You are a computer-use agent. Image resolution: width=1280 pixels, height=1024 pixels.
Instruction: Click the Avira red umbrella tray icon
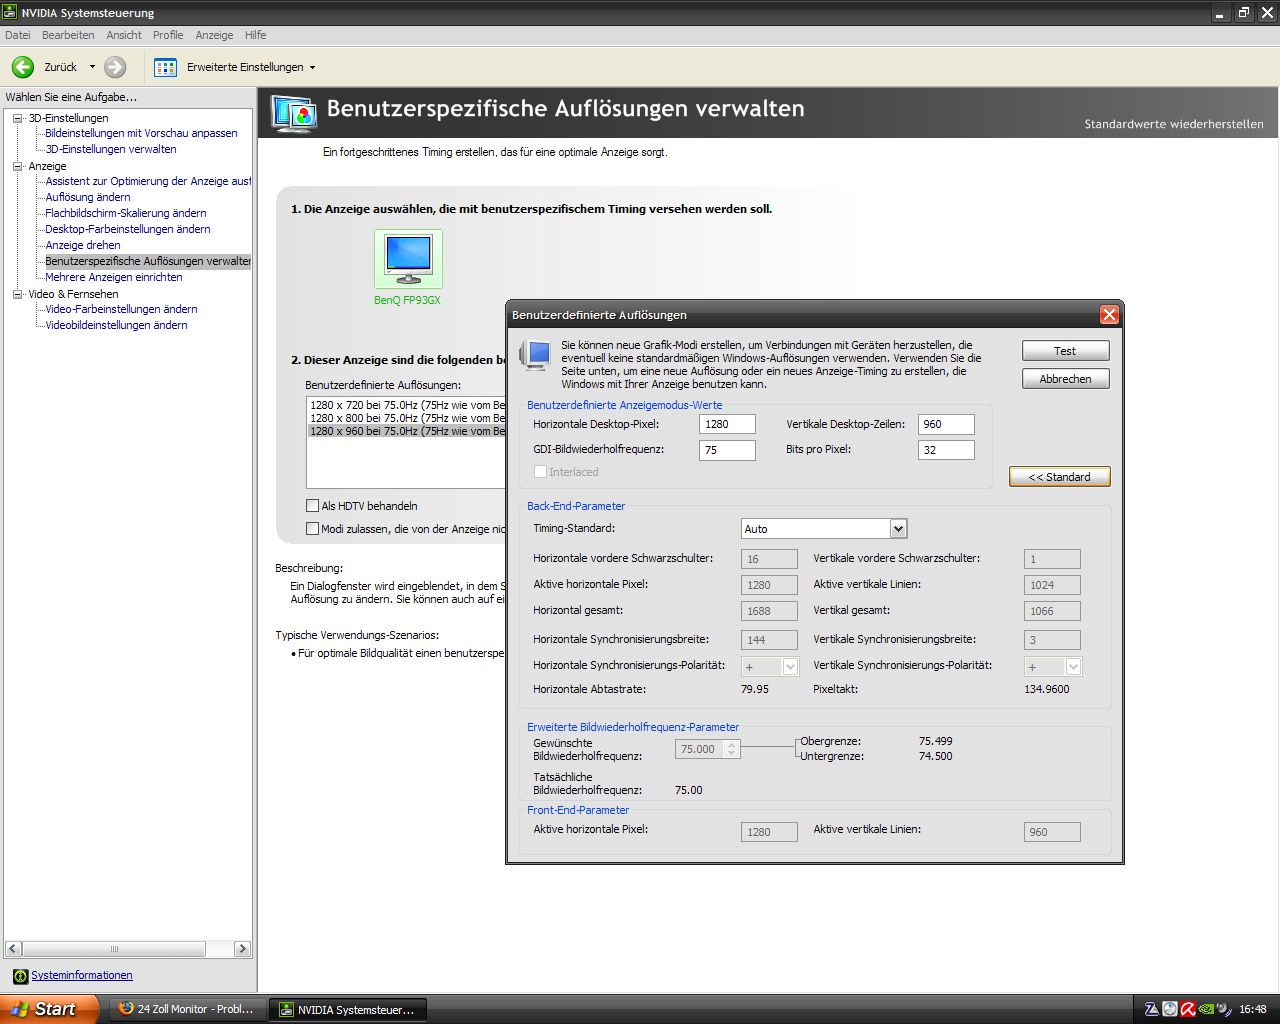tap(1188, 1009)
